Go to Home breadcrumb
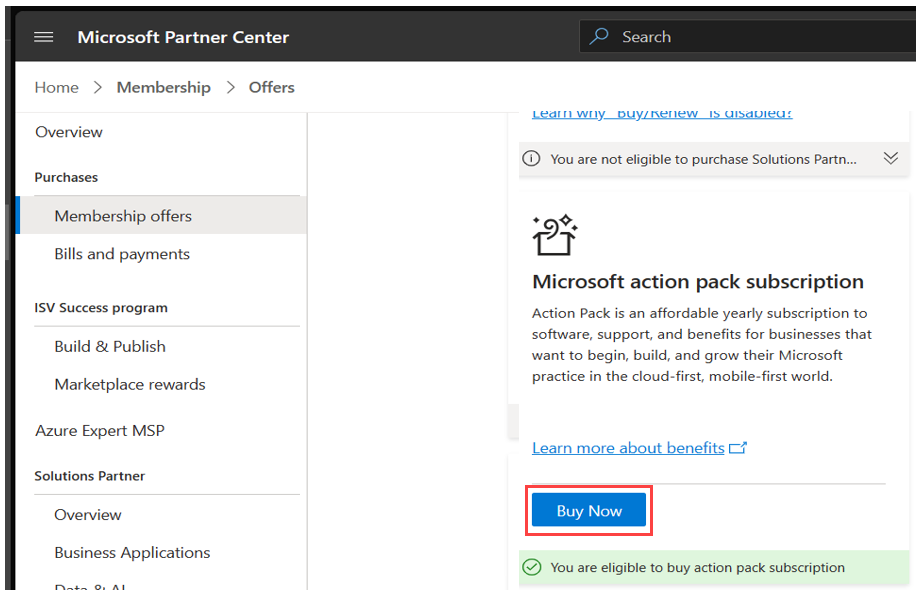The image size is (916, 590). [57, 87]
